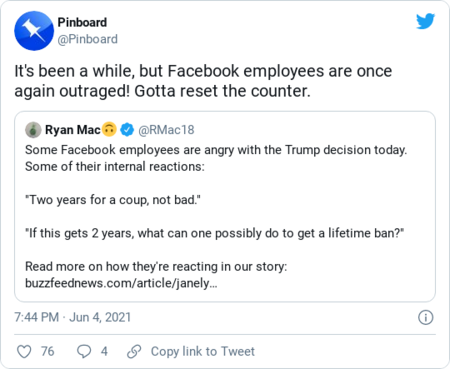This screenshot has width=450, height=369.
Task: Click the 4 replies count
Action: (104, 351)
